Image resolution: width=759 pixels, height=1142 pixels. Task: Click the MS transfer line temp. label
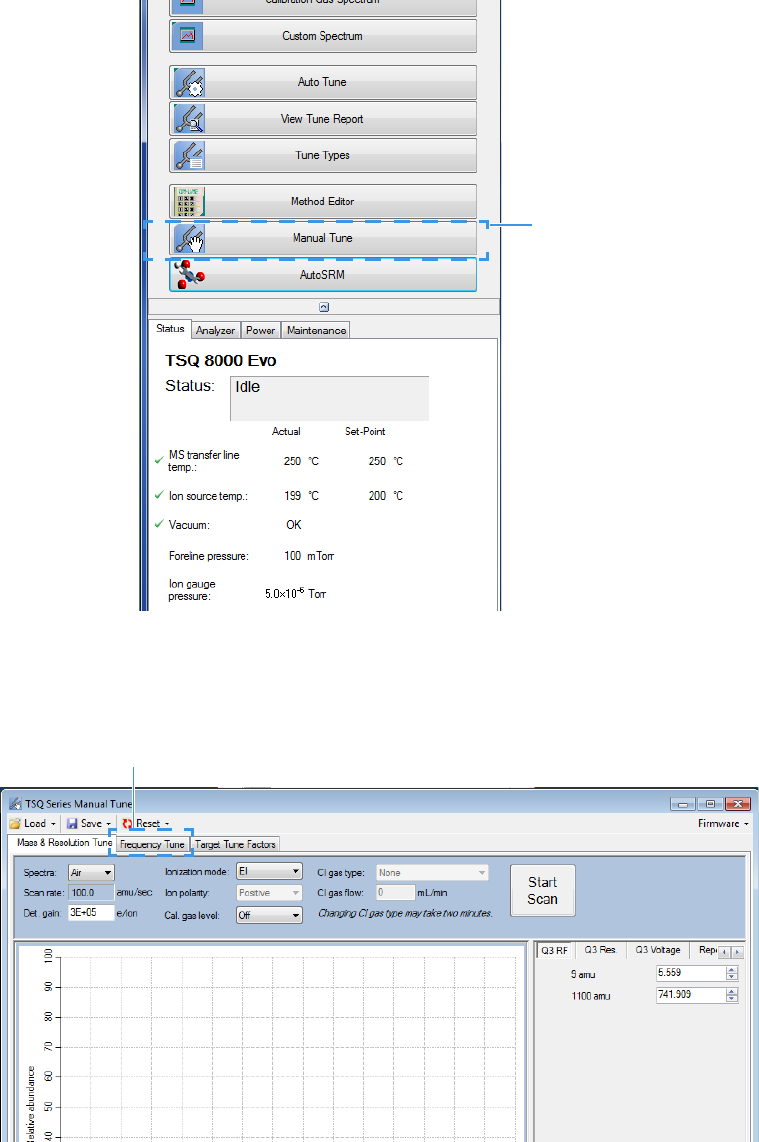204,461
